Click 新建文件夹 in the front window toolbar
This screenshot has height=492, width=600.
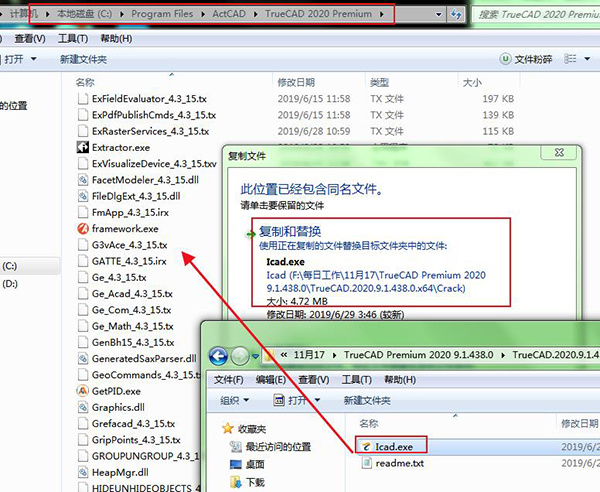coord(367,401)
